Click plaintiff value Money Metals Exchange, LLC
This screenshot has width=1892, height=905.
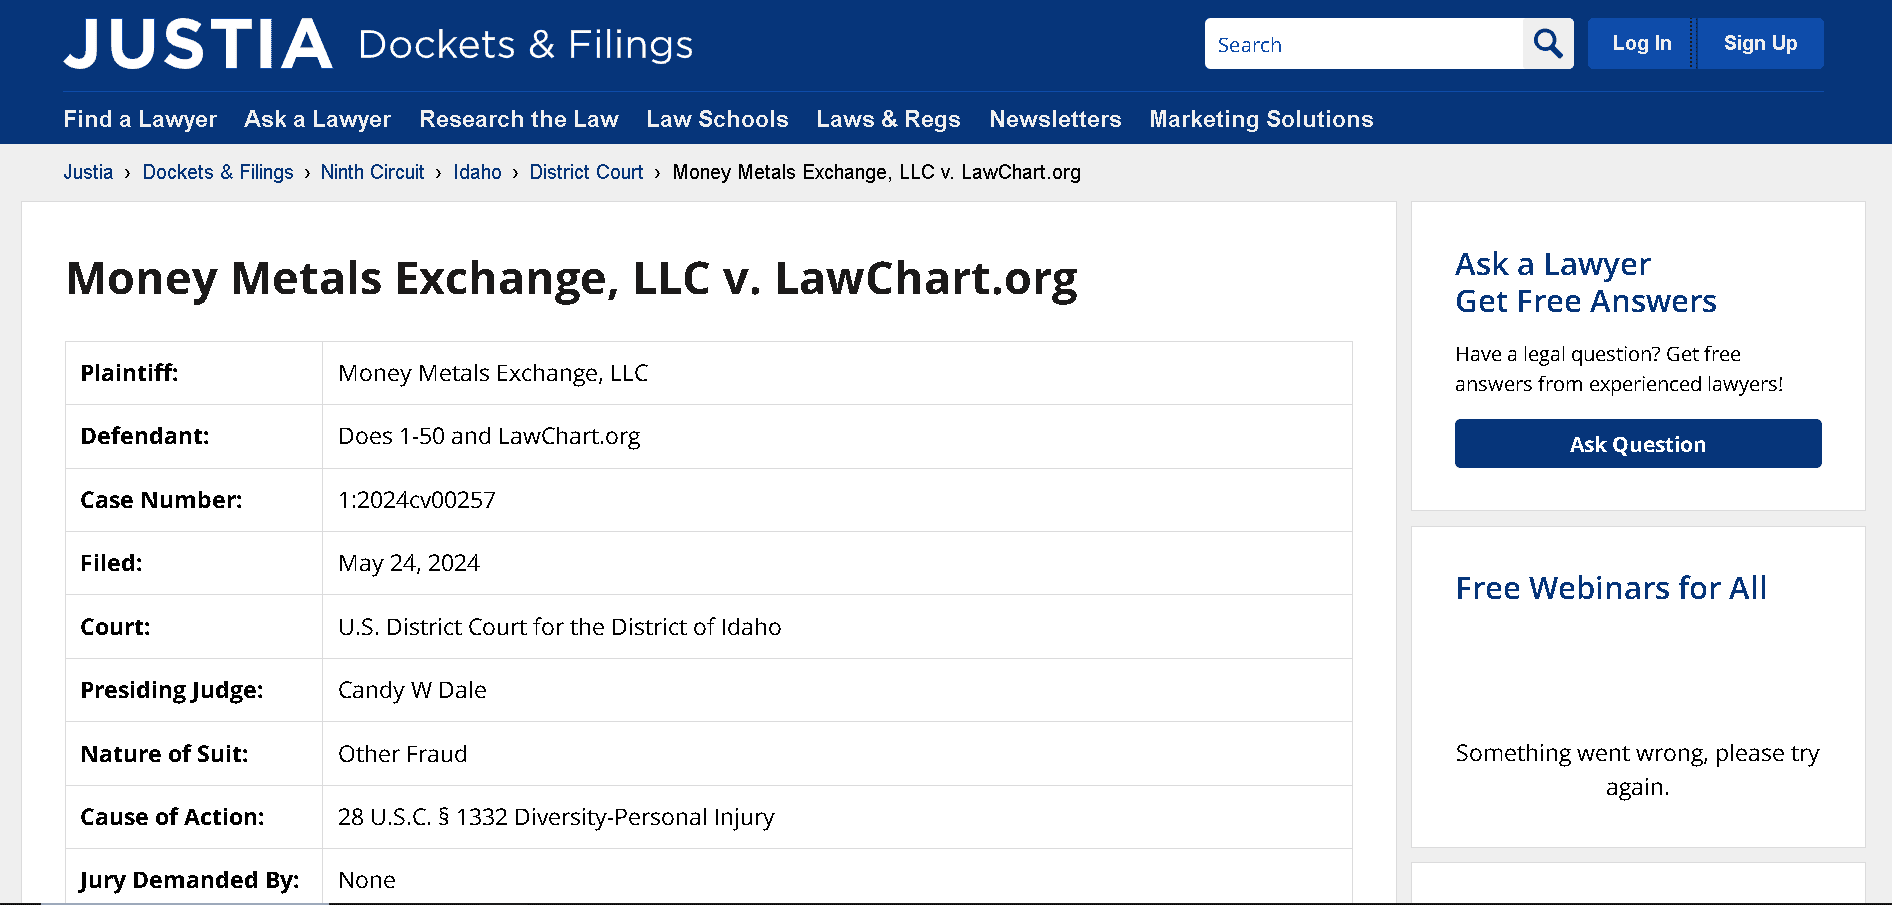[493, 373]
